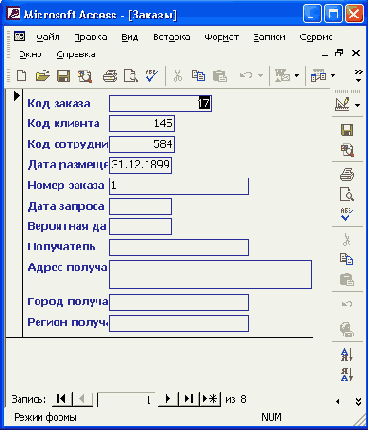Open file with the folder icon
This screenshot has height=430, width=368.
coord(43,76)
